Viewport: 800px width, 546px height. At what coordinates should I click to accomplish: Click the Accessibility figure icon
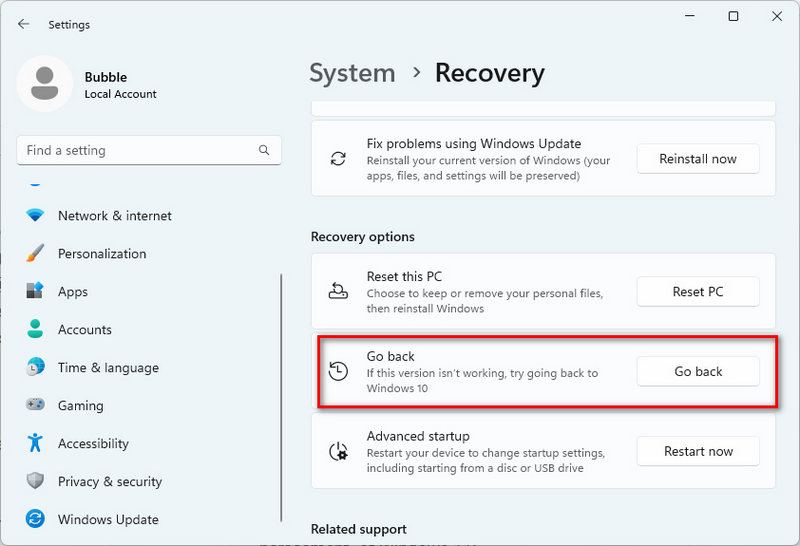(35, 442)
